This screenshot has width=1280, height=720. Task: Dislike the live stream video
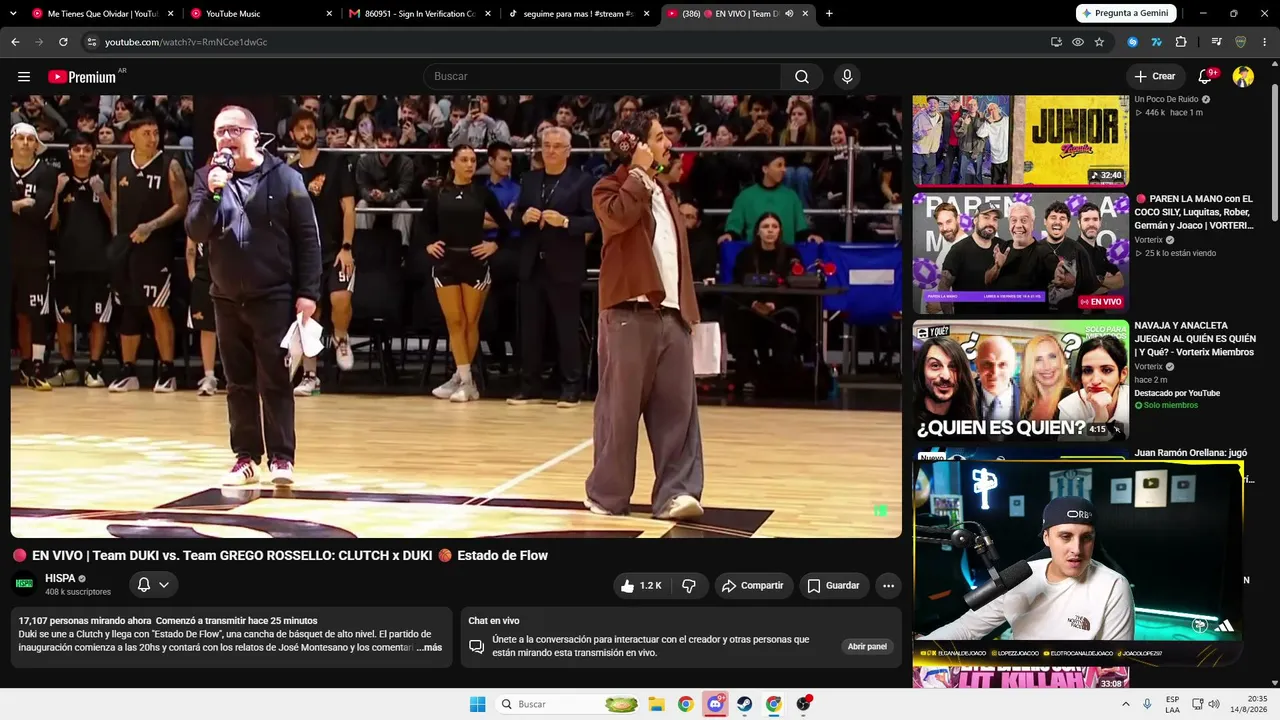point(689,586)
